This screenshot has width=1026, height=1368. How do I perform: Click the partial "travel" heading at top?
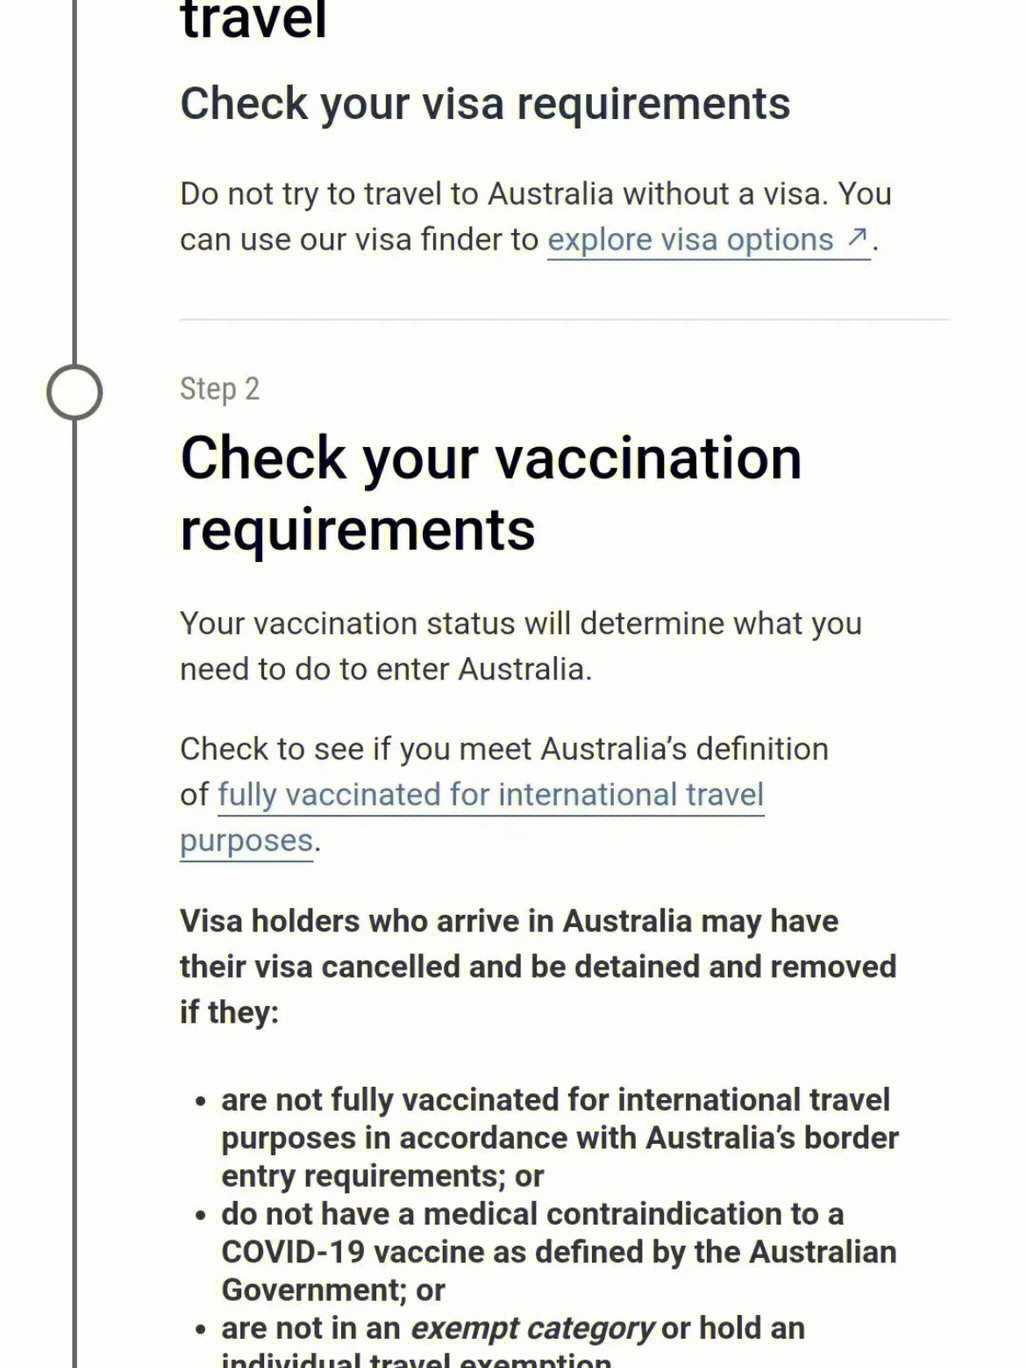[254, 22]
